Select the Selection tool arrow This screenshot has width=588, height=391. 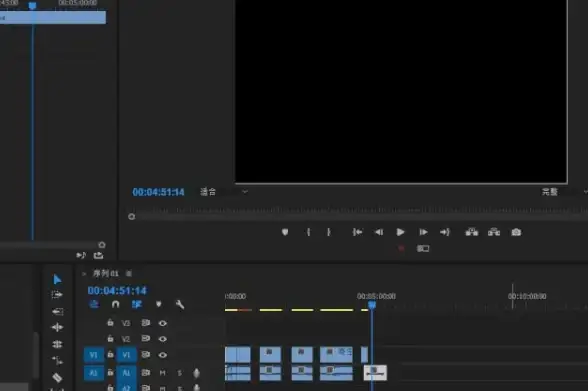pyautogui.click(x=57, y=279)
